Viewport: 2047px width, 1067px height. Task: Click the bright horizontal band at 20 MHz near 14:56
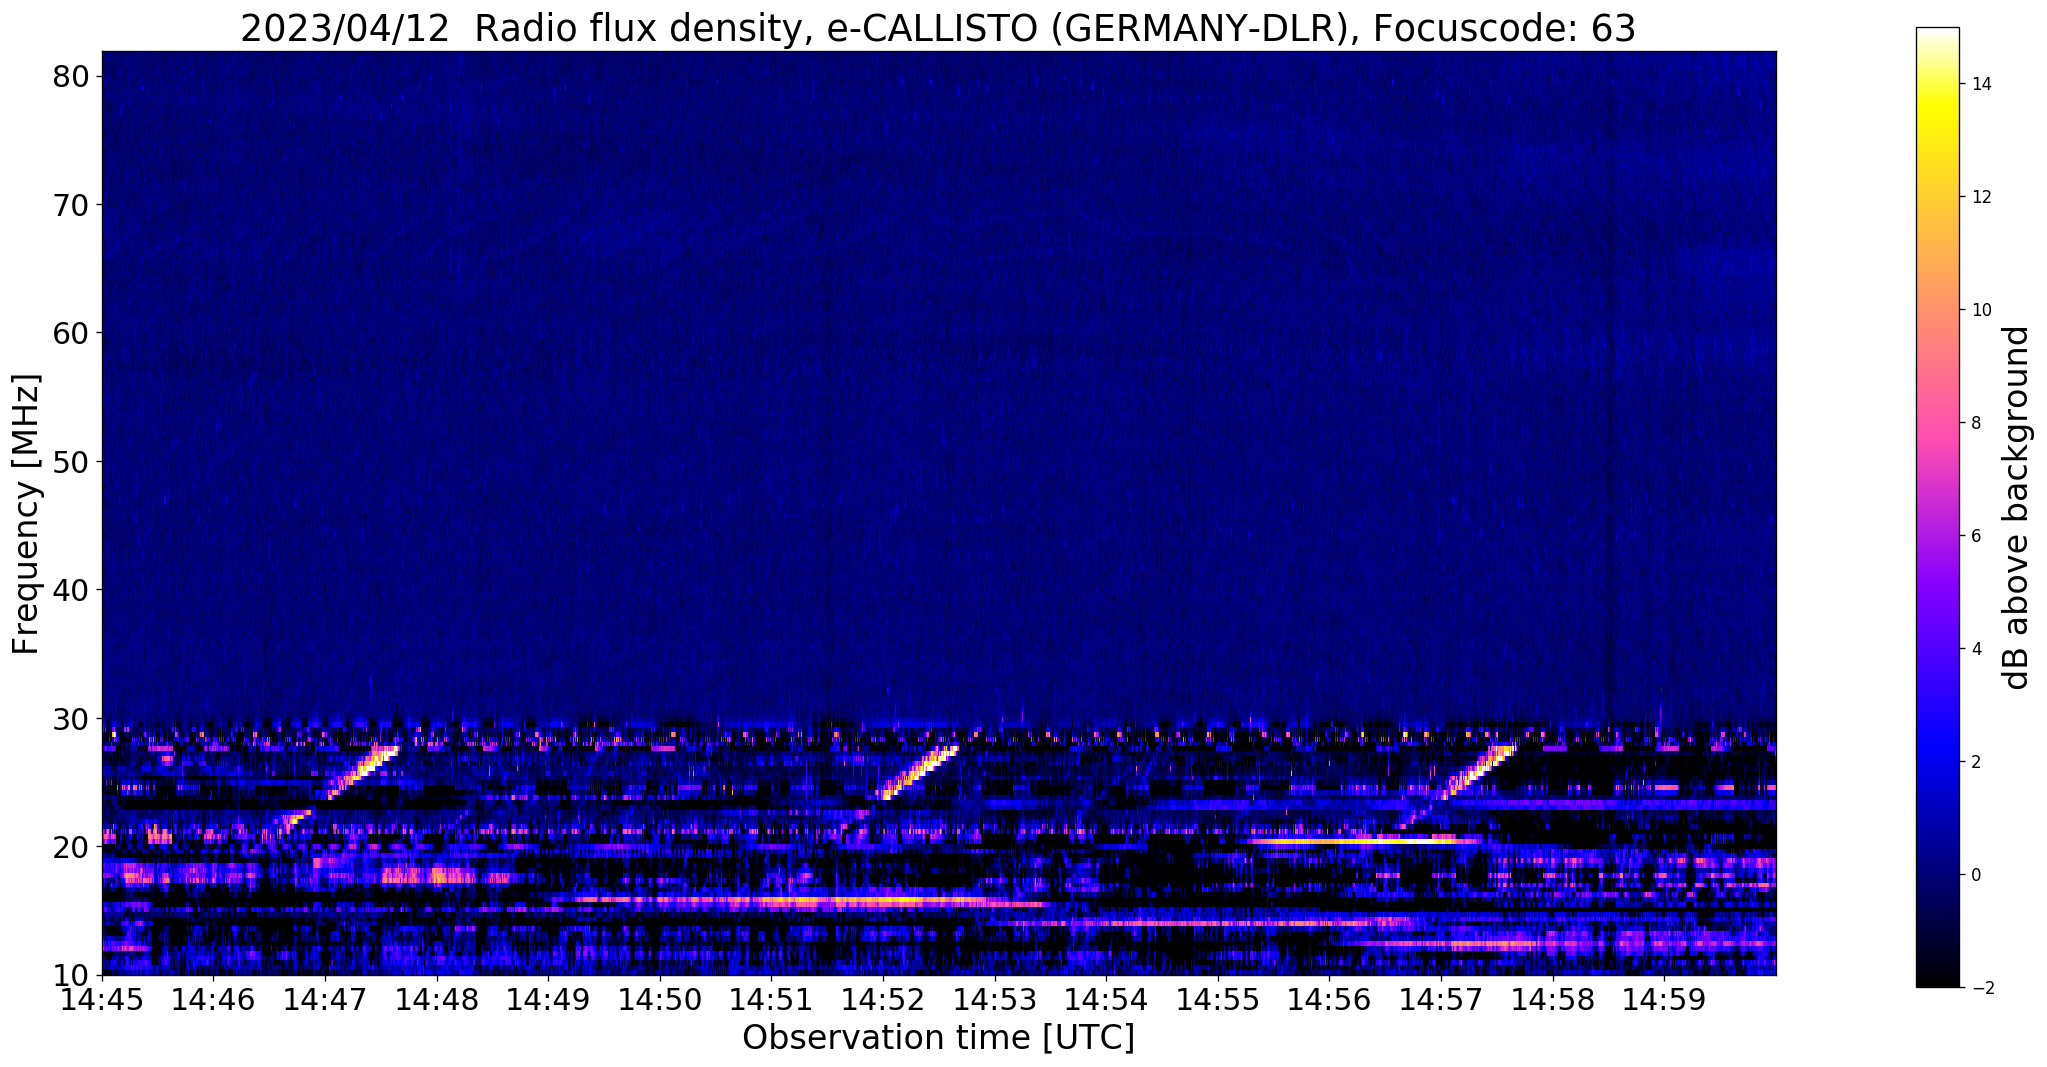pyautogui.click(x=1363, y=842)
